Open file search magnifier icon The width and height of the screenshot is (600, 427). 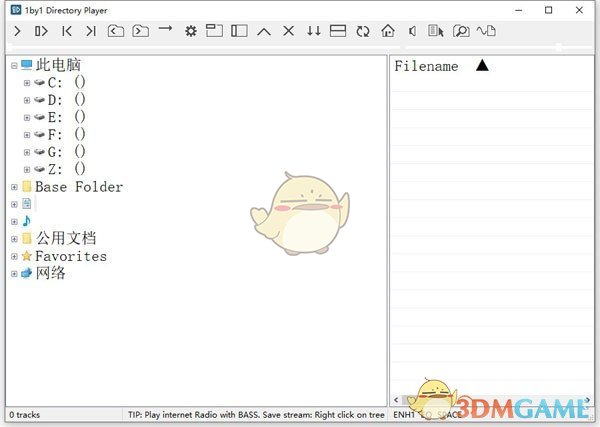[x=461, y=31]
